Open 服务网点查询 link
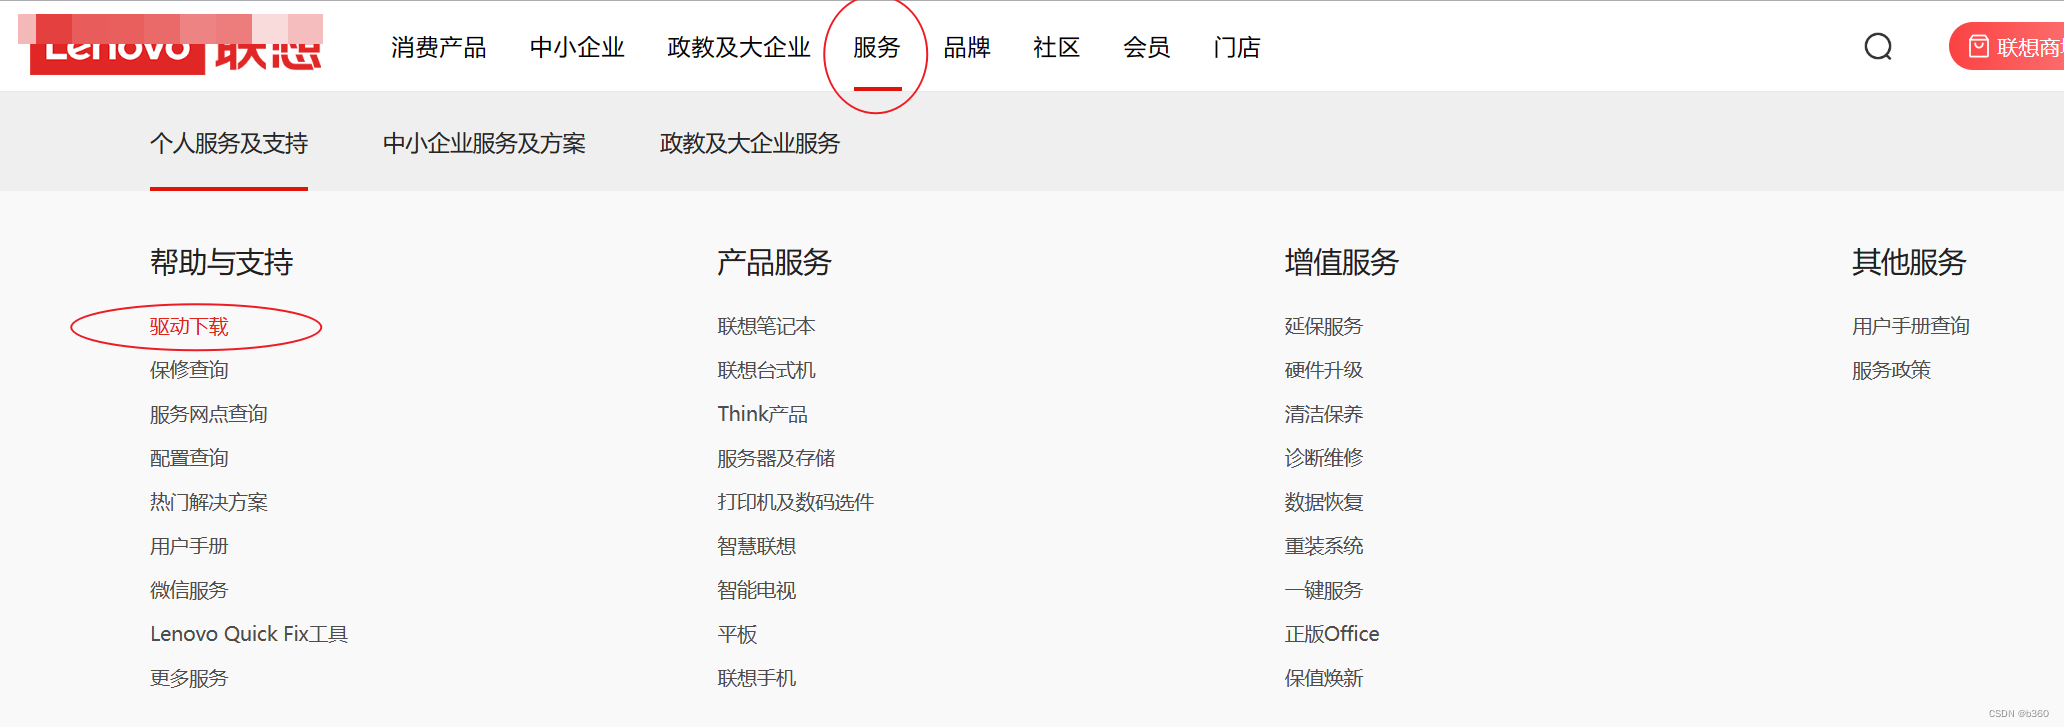The image size is (2064, 727). [209, 414]
